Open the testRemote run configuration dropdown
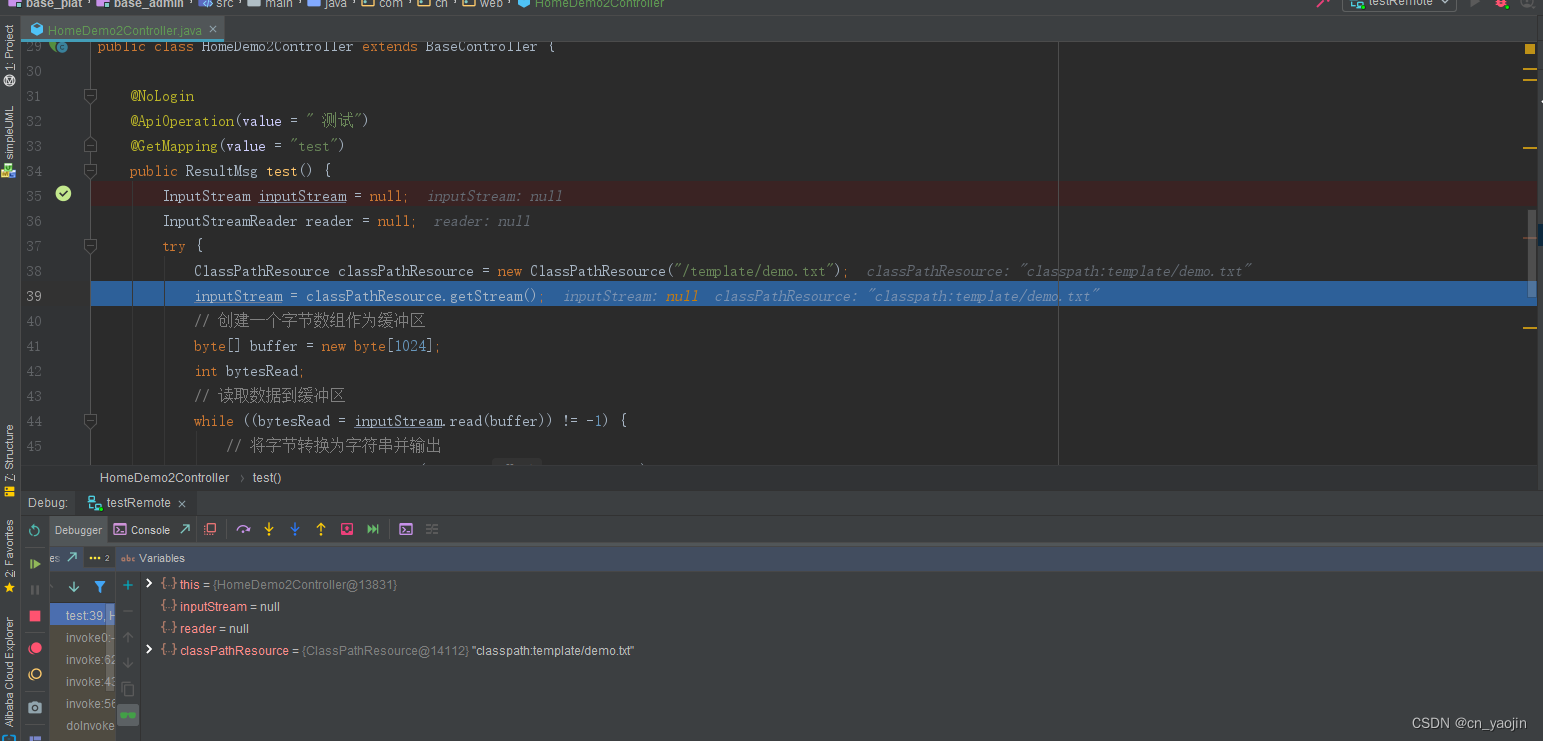The width and height of the screenshot is (1543, 741). [1399, 5]
